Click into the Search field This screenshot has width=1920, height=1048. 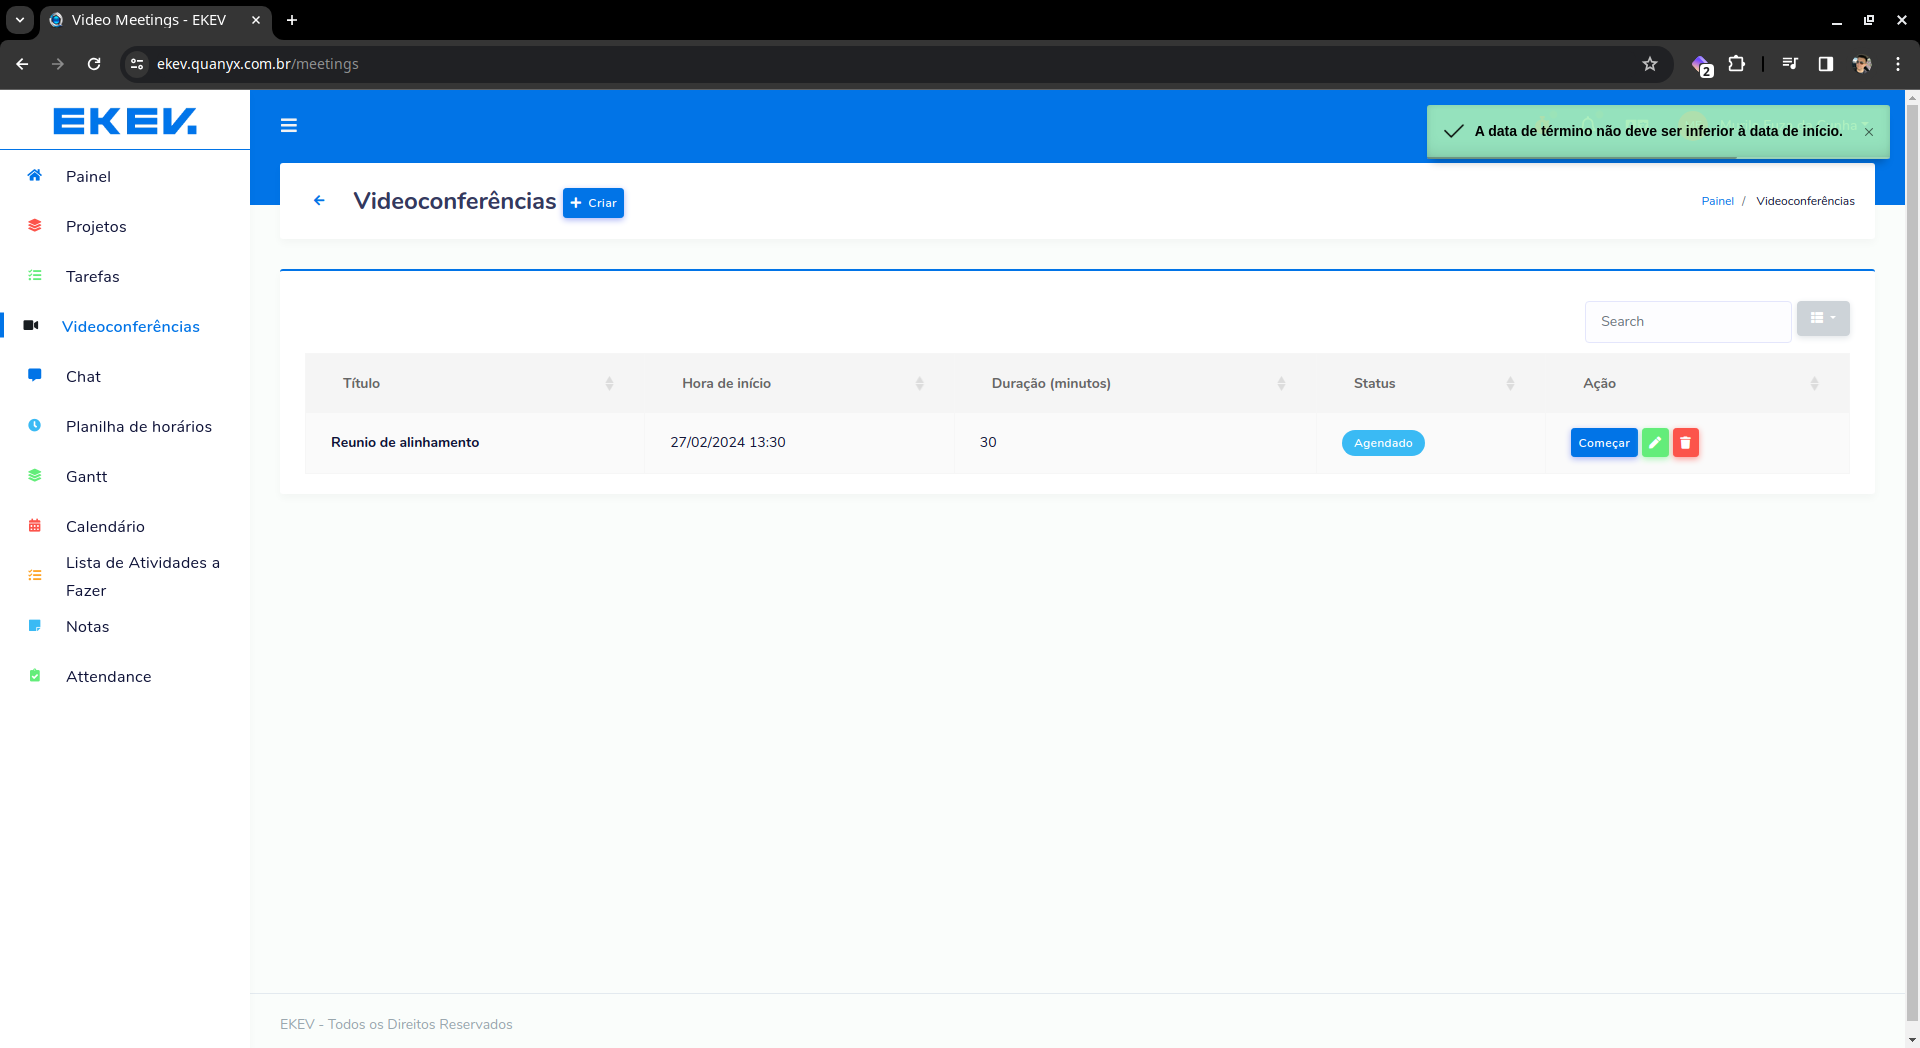[x=1687, y=322]
